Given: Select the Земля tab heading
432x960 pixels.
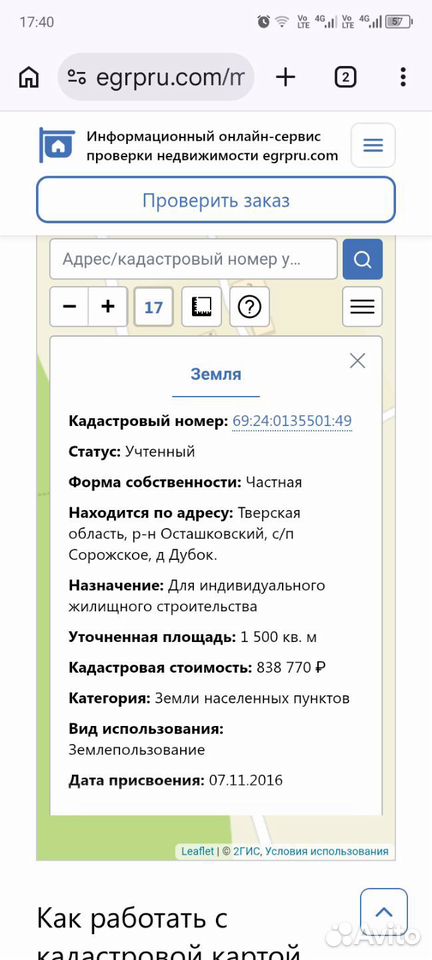Looking at the screenshot, I should point(216,375).
